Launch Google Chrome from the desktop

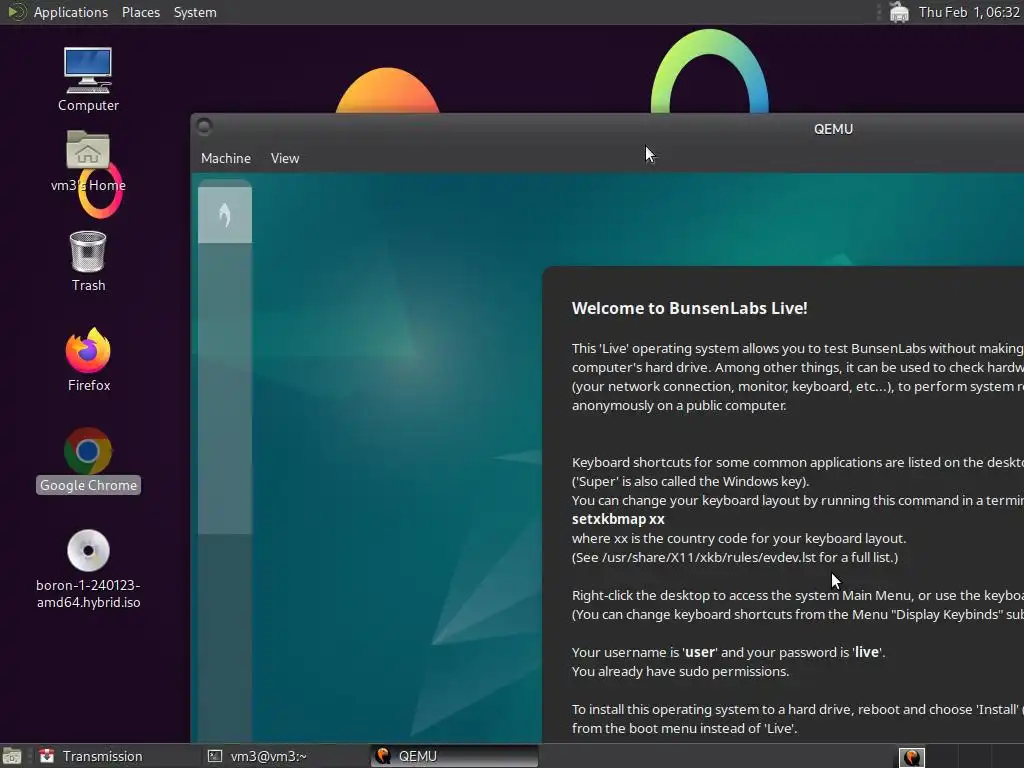[88, 460]
